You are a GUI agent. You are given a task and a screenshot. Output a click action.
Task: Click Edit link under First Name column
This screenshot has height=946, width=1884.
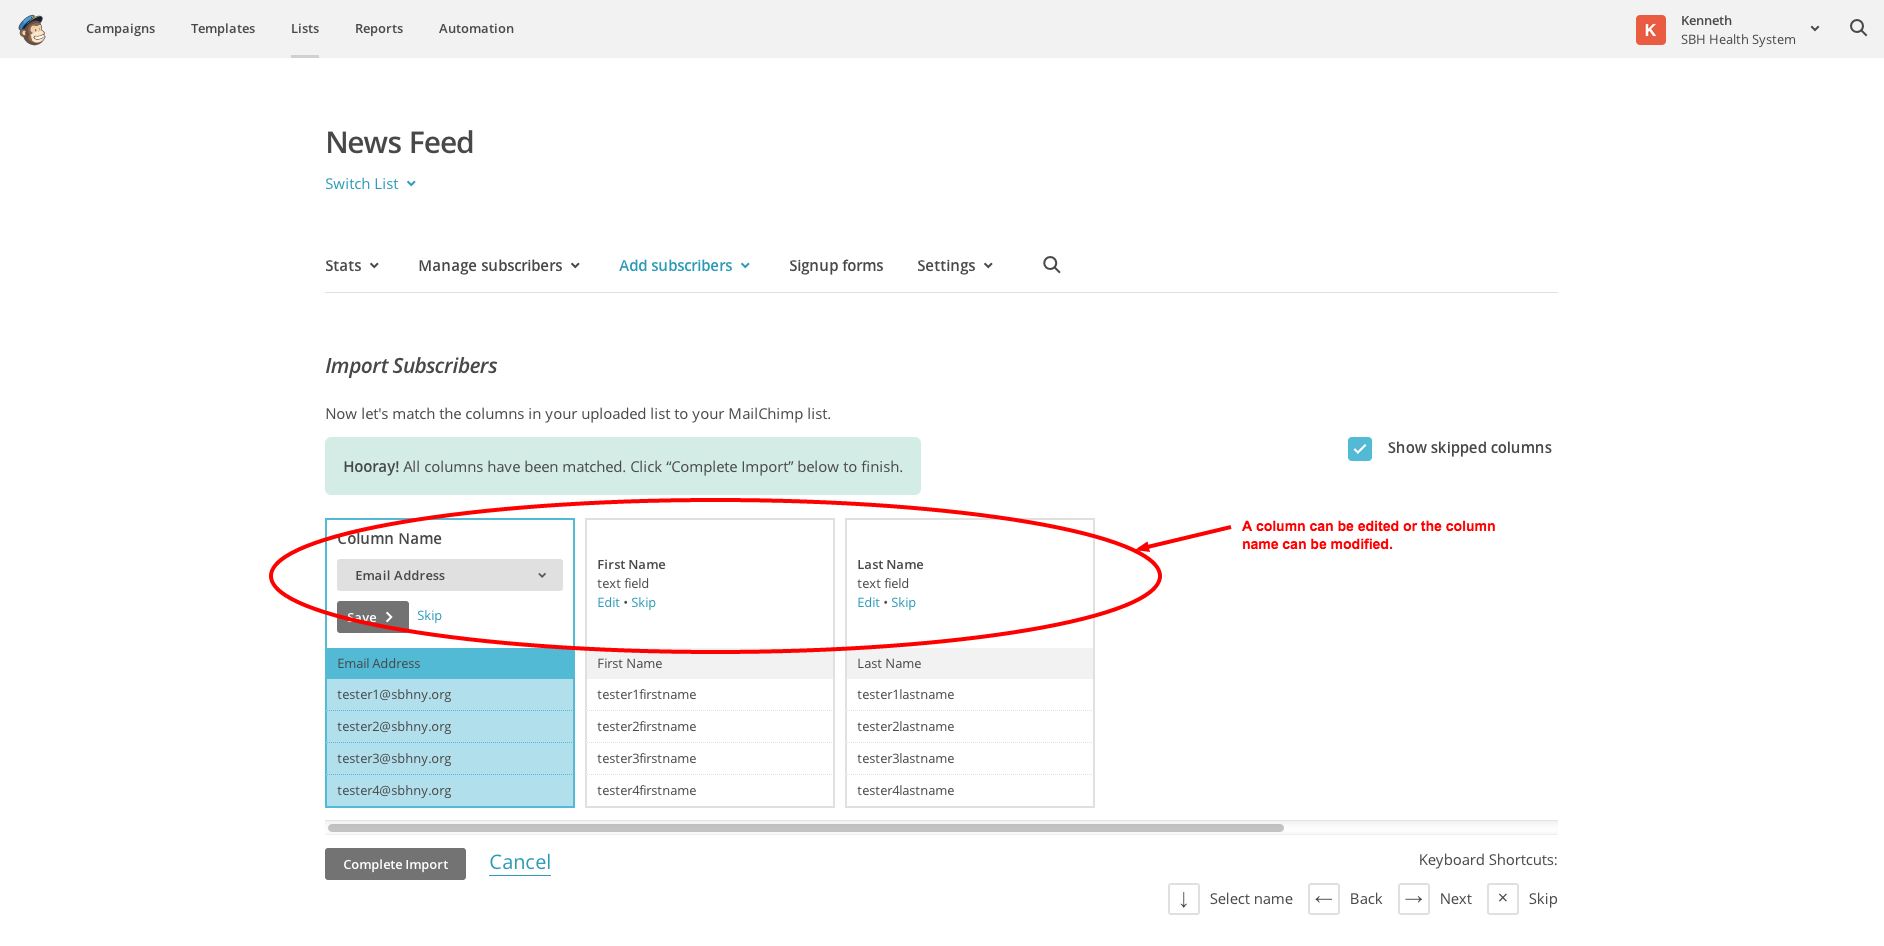point(608,603)
